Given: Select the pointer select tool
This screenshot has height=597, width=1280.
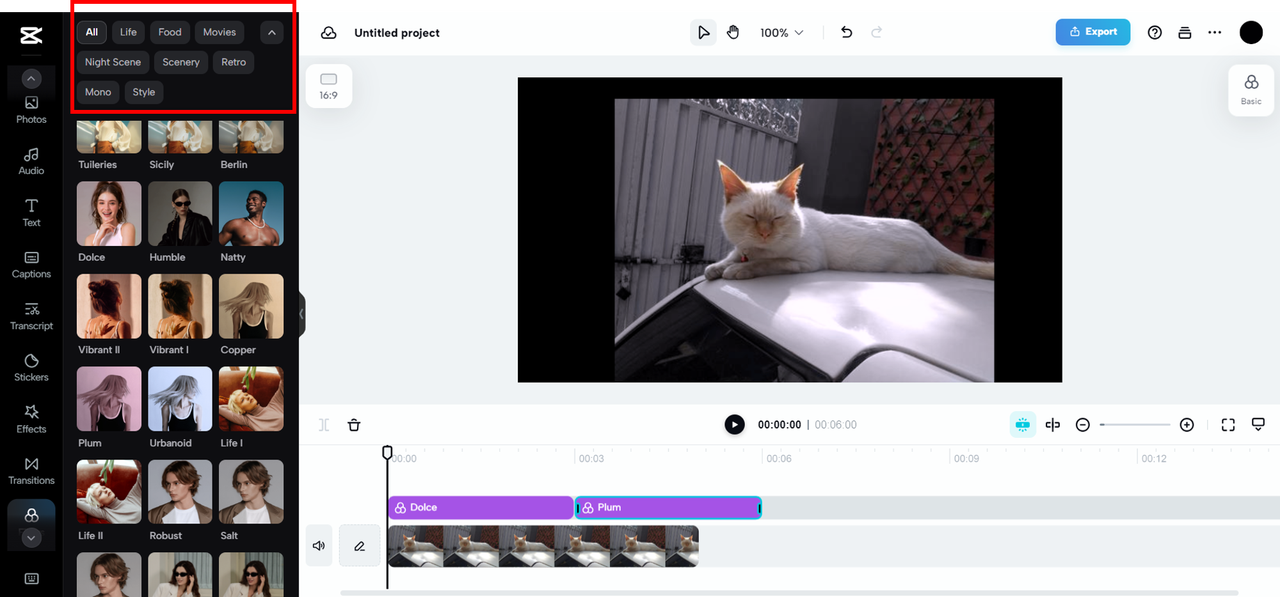Looking at the screenshot, I should [x=703, y=33].
